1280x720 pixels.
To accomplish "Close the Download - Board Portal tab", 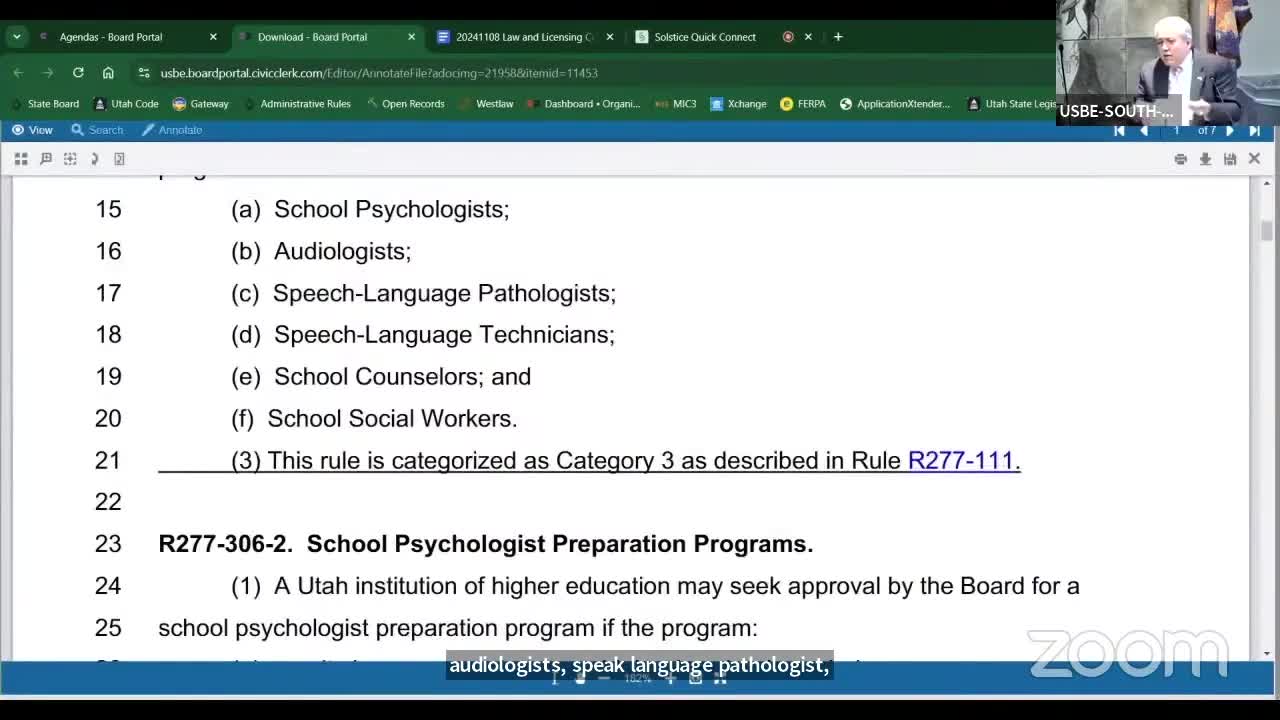I will [x=411, y=37].
